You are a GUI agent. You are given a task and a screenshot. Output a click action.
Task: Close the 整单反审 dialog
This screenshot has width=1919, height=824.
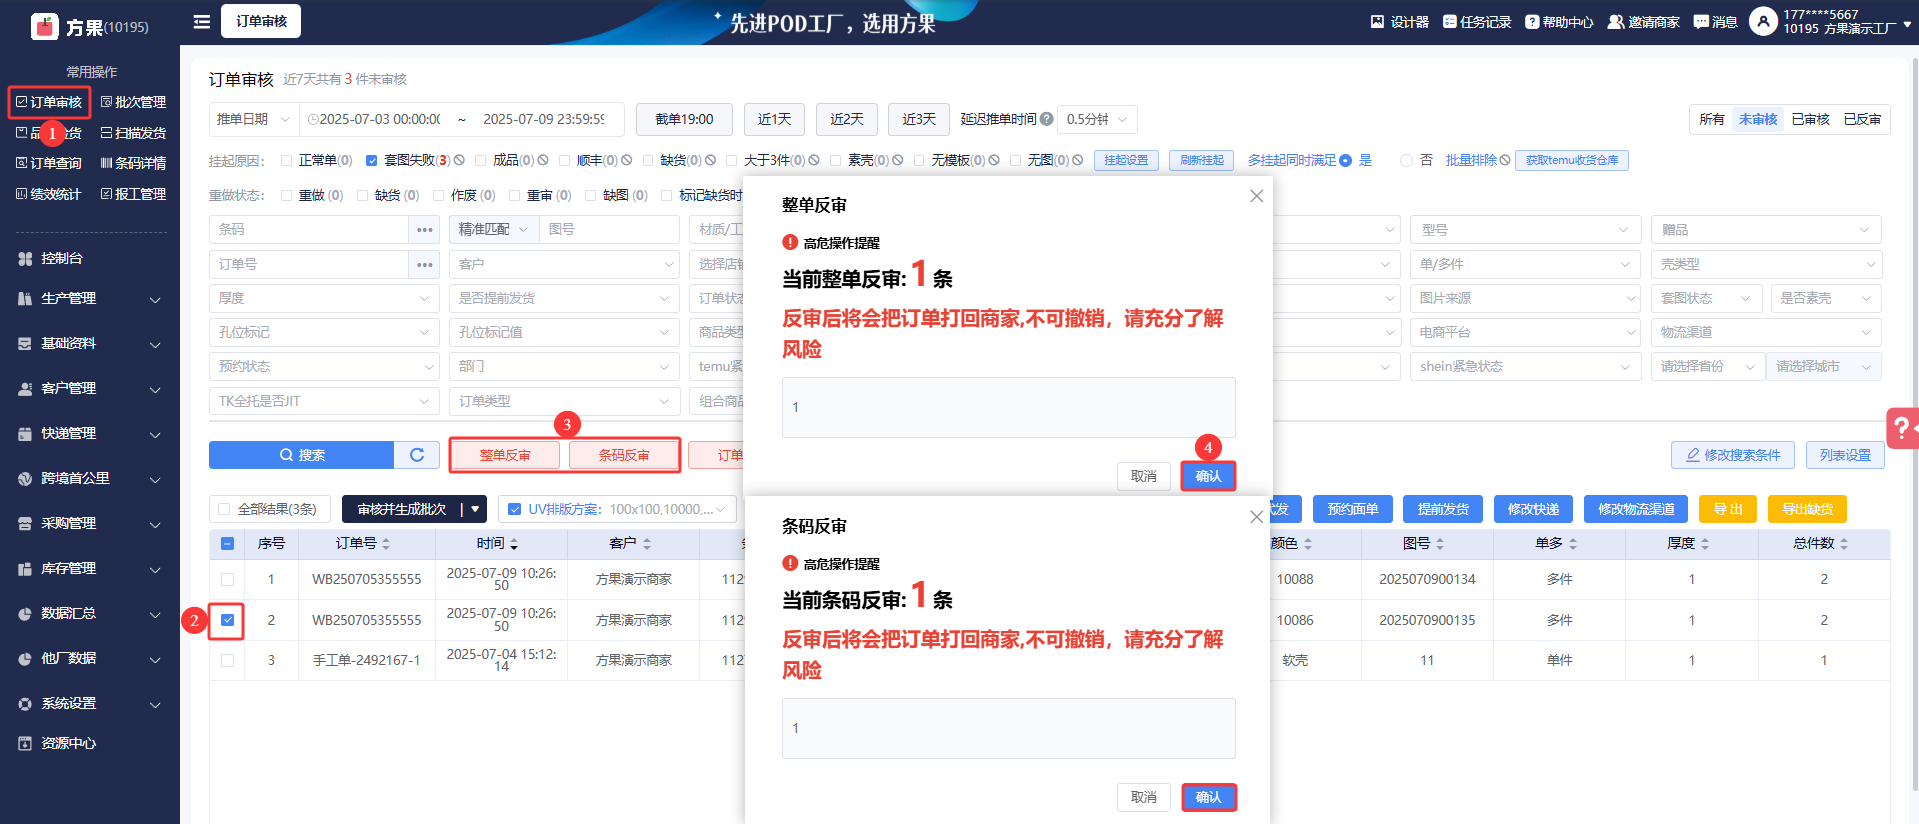tap(1257, 196)
